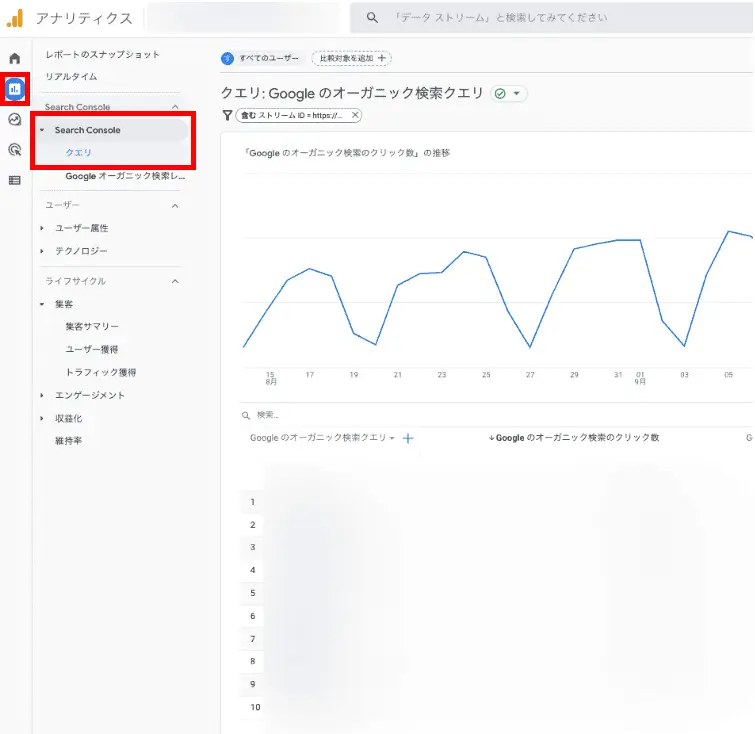
Task: Click 比較対象を追加 button
Action: click(x=351, y=58)
